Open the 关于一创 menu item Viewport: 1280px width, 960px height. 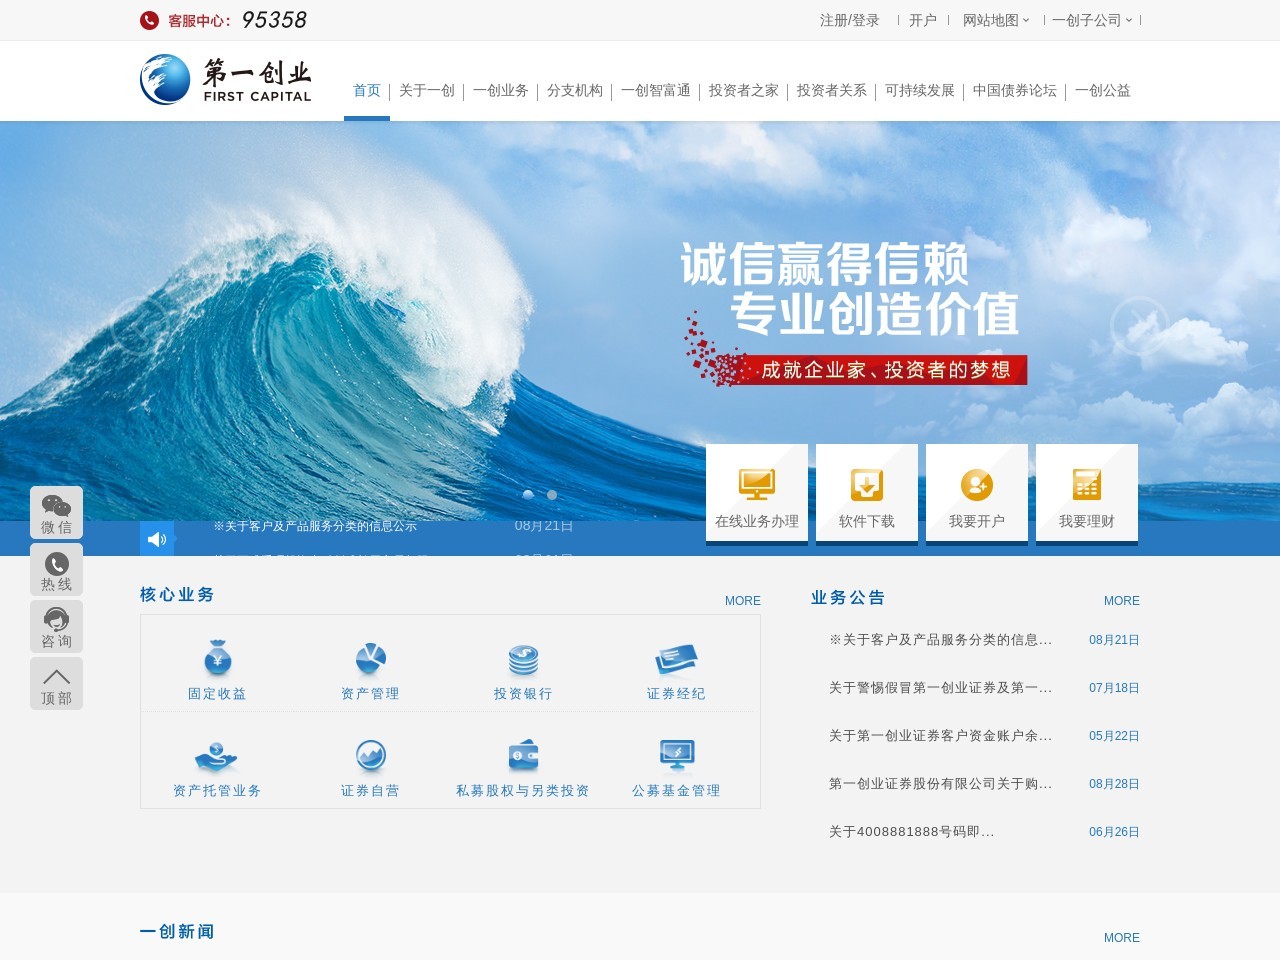tap(427, 91)
